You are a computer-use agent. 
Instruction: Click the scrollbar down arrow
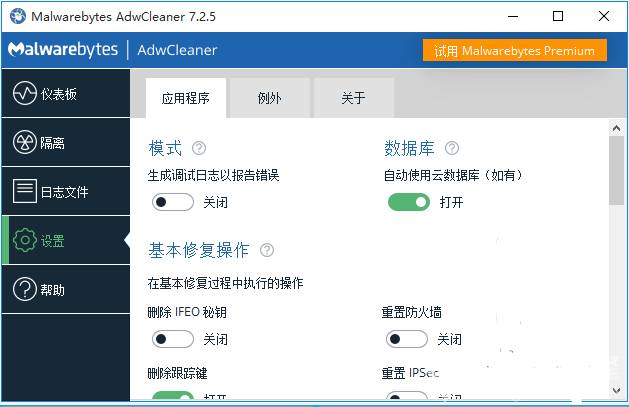(x=617, y=391)
